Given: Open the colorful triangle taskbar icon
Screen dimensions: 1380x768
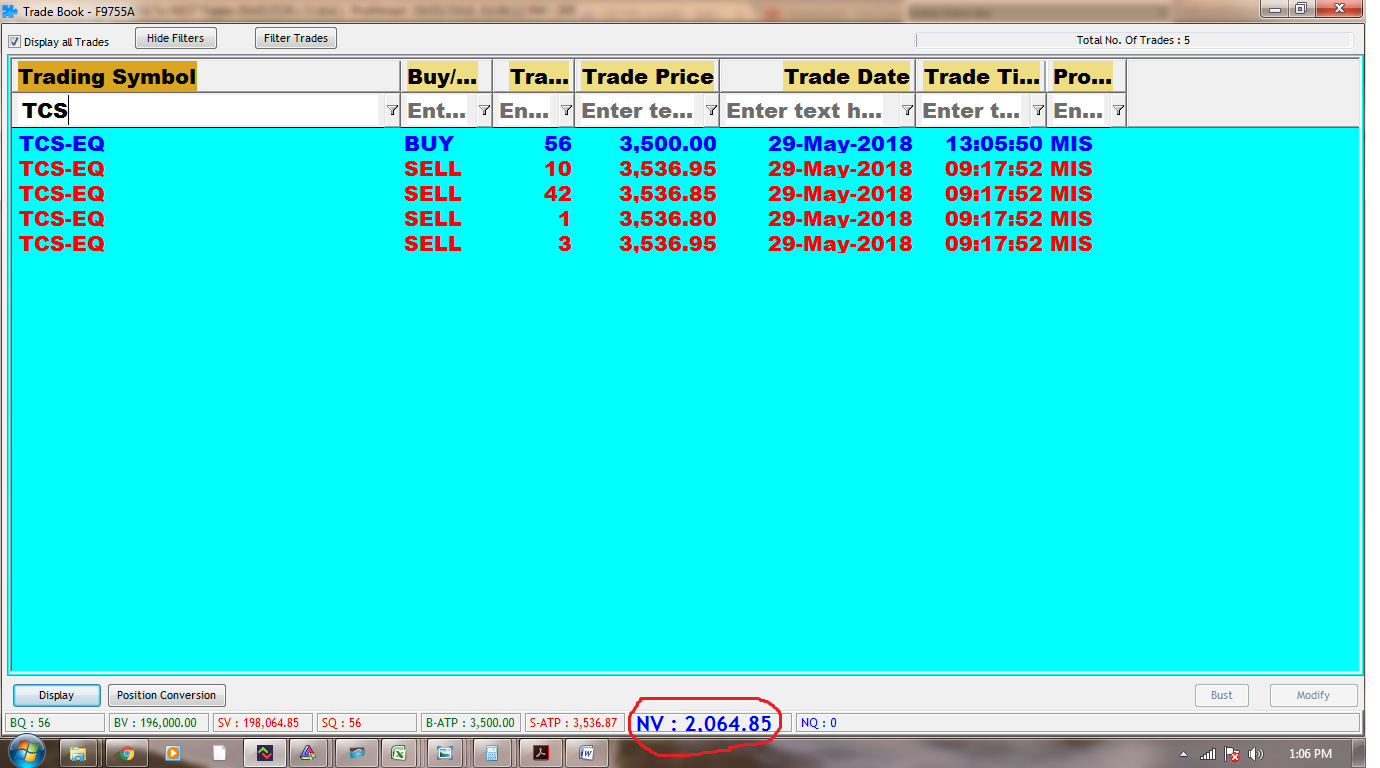Looking at the screenshot, I should 308,753.
